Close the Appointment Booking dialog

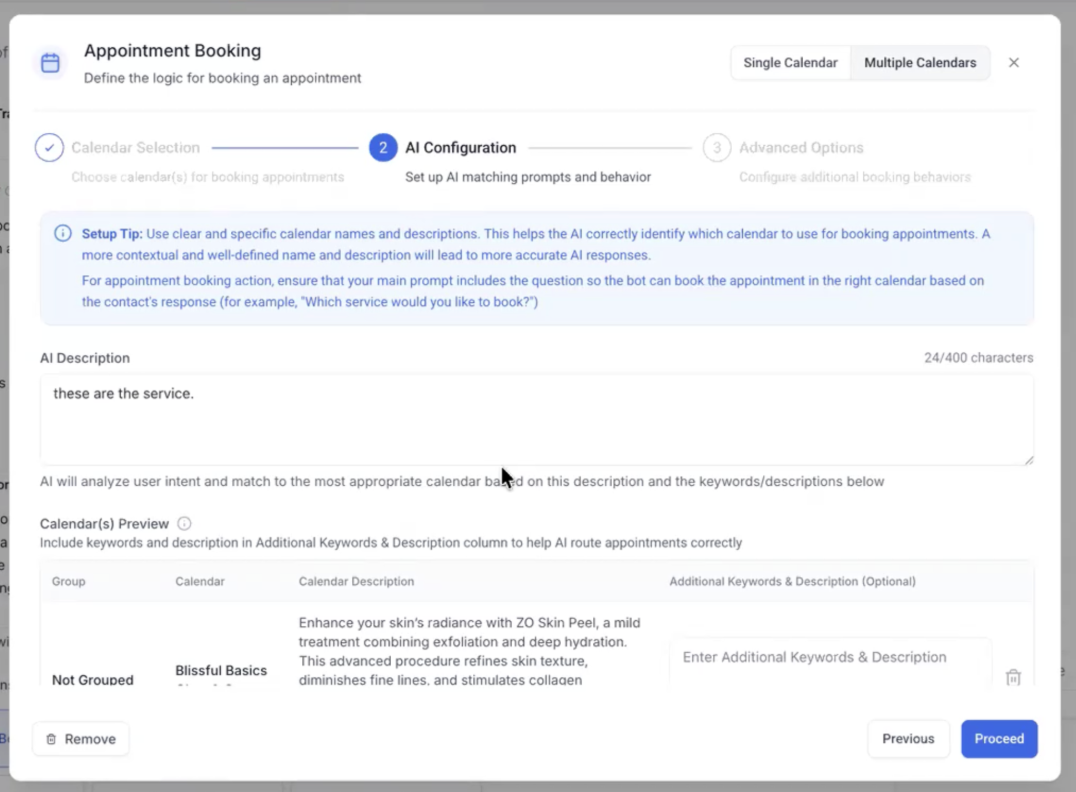coord(1014,63)
